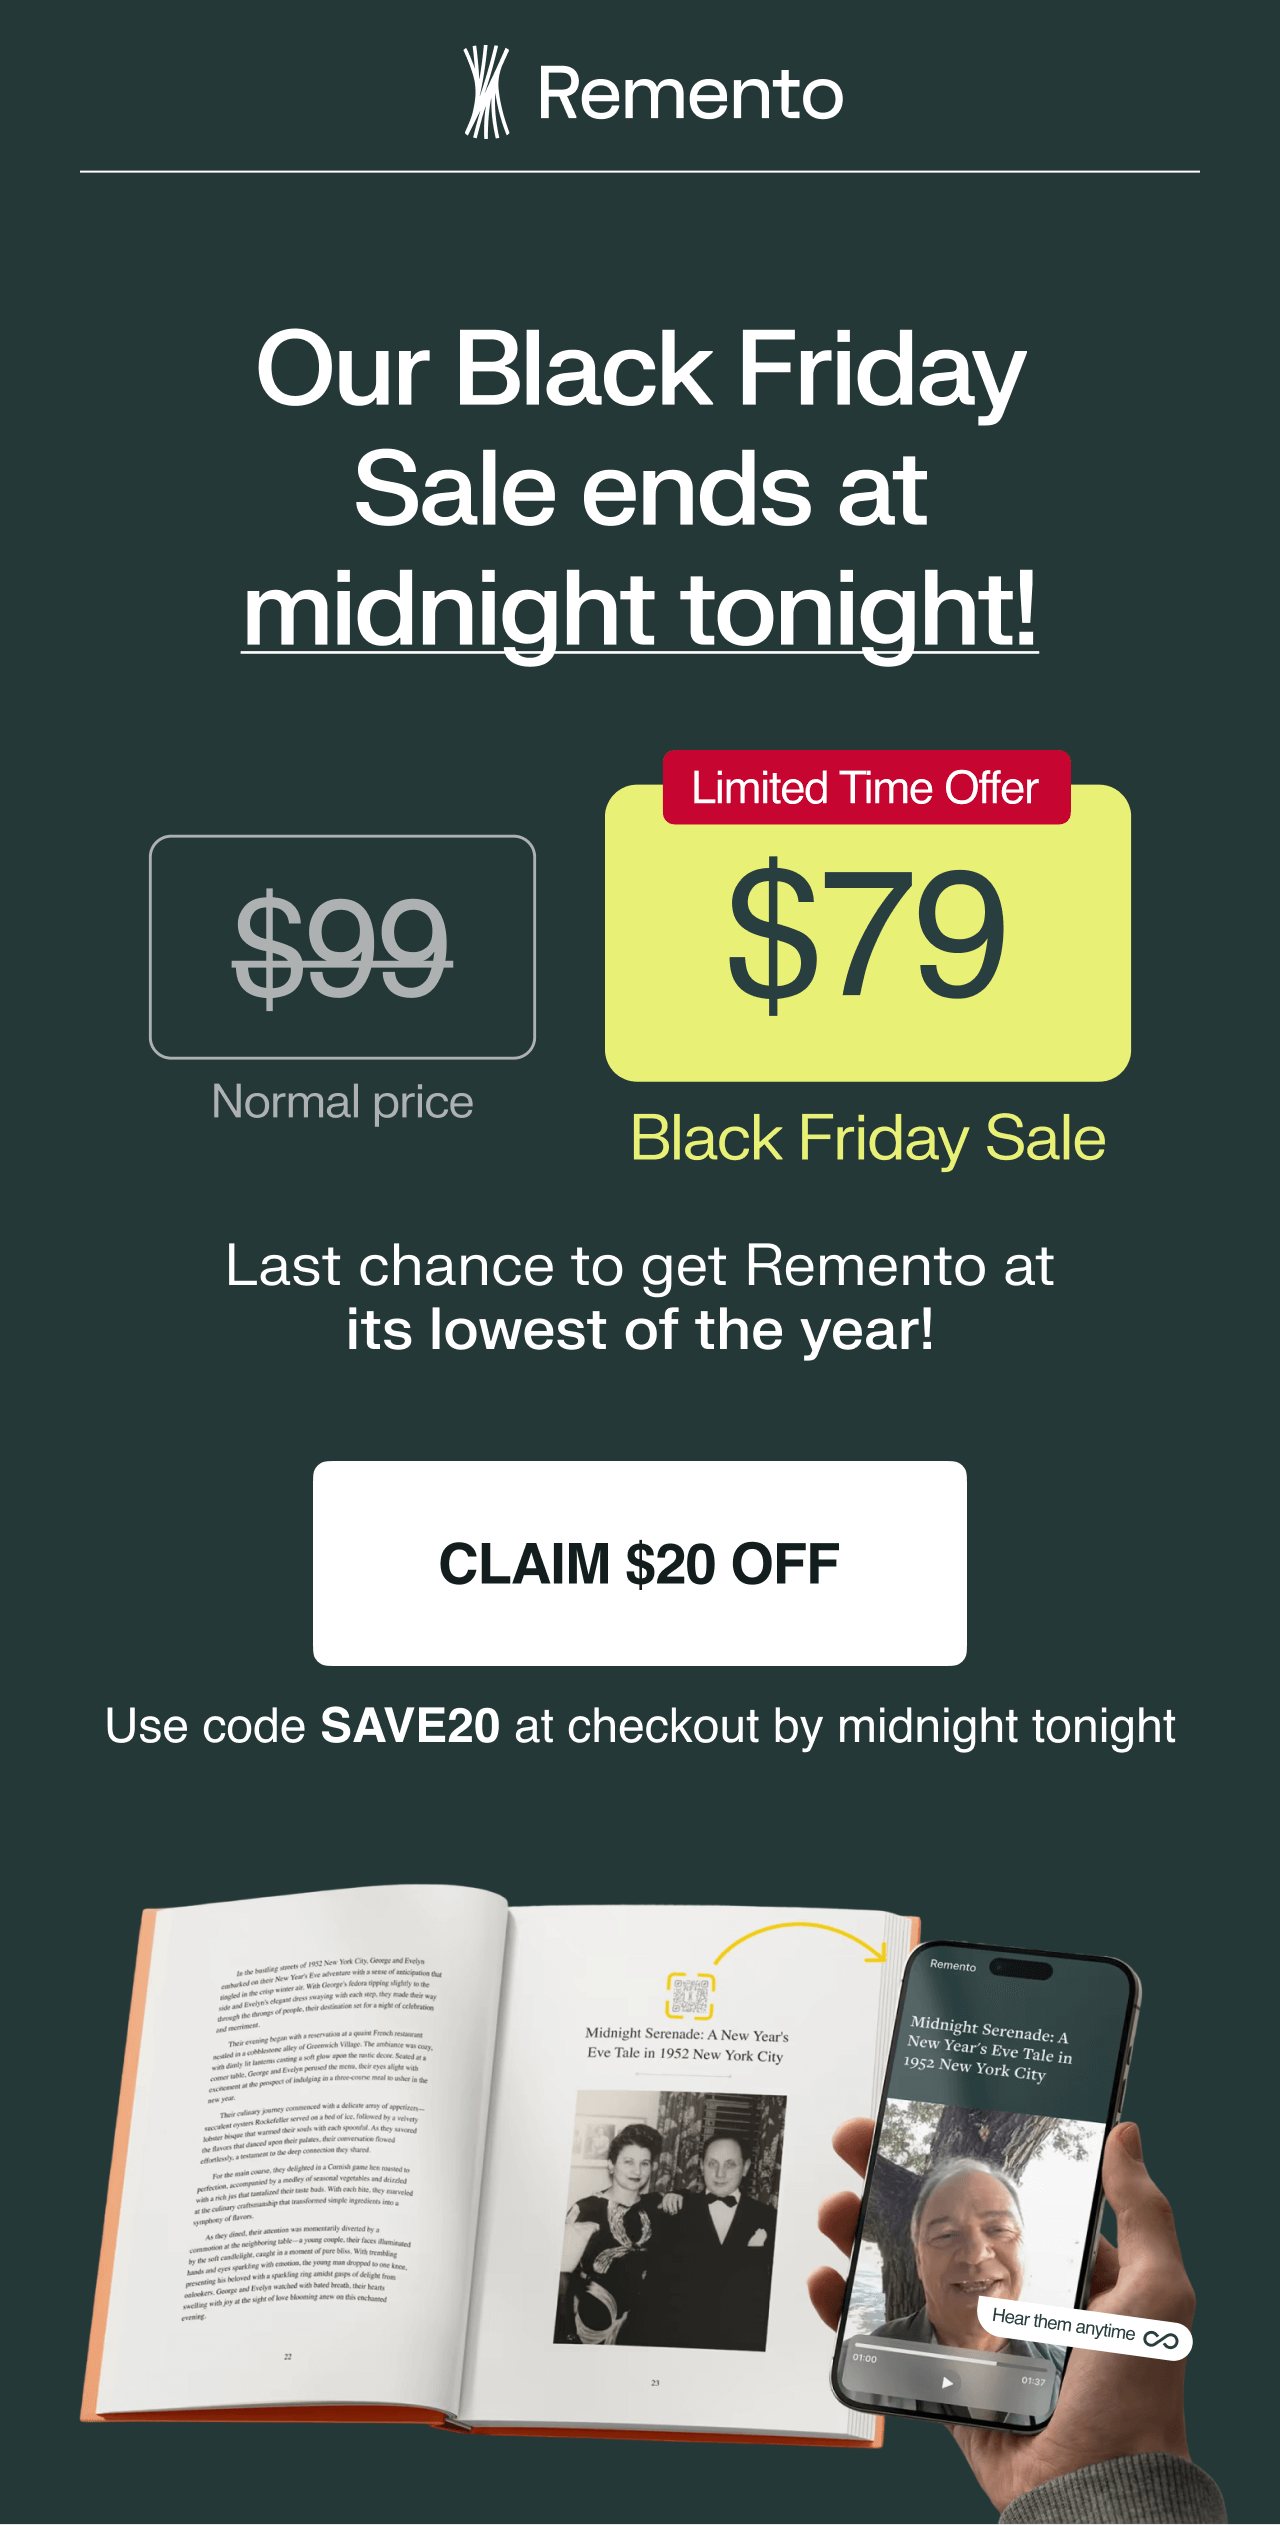The width and height of the screenshot is (1280, 2525).
Task: Click the Remento wordmark text
Action: 690,95
